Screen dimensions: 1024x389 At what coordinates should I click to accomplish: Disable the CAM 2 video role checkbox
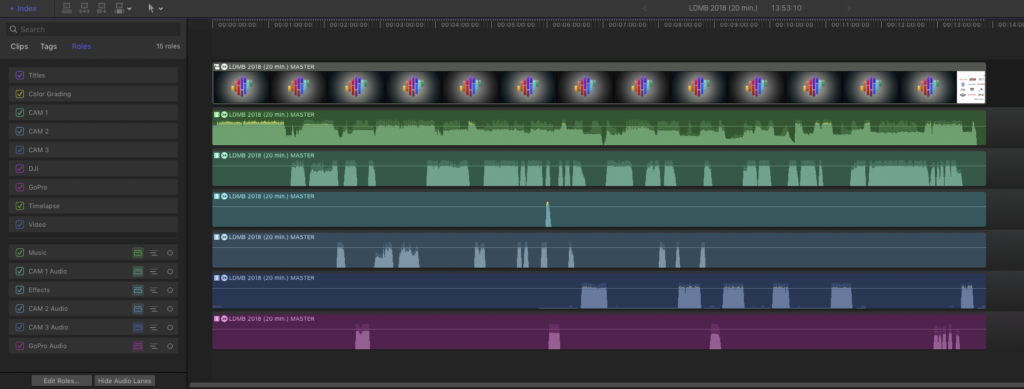pyautogui.click(x=20, y=131)
